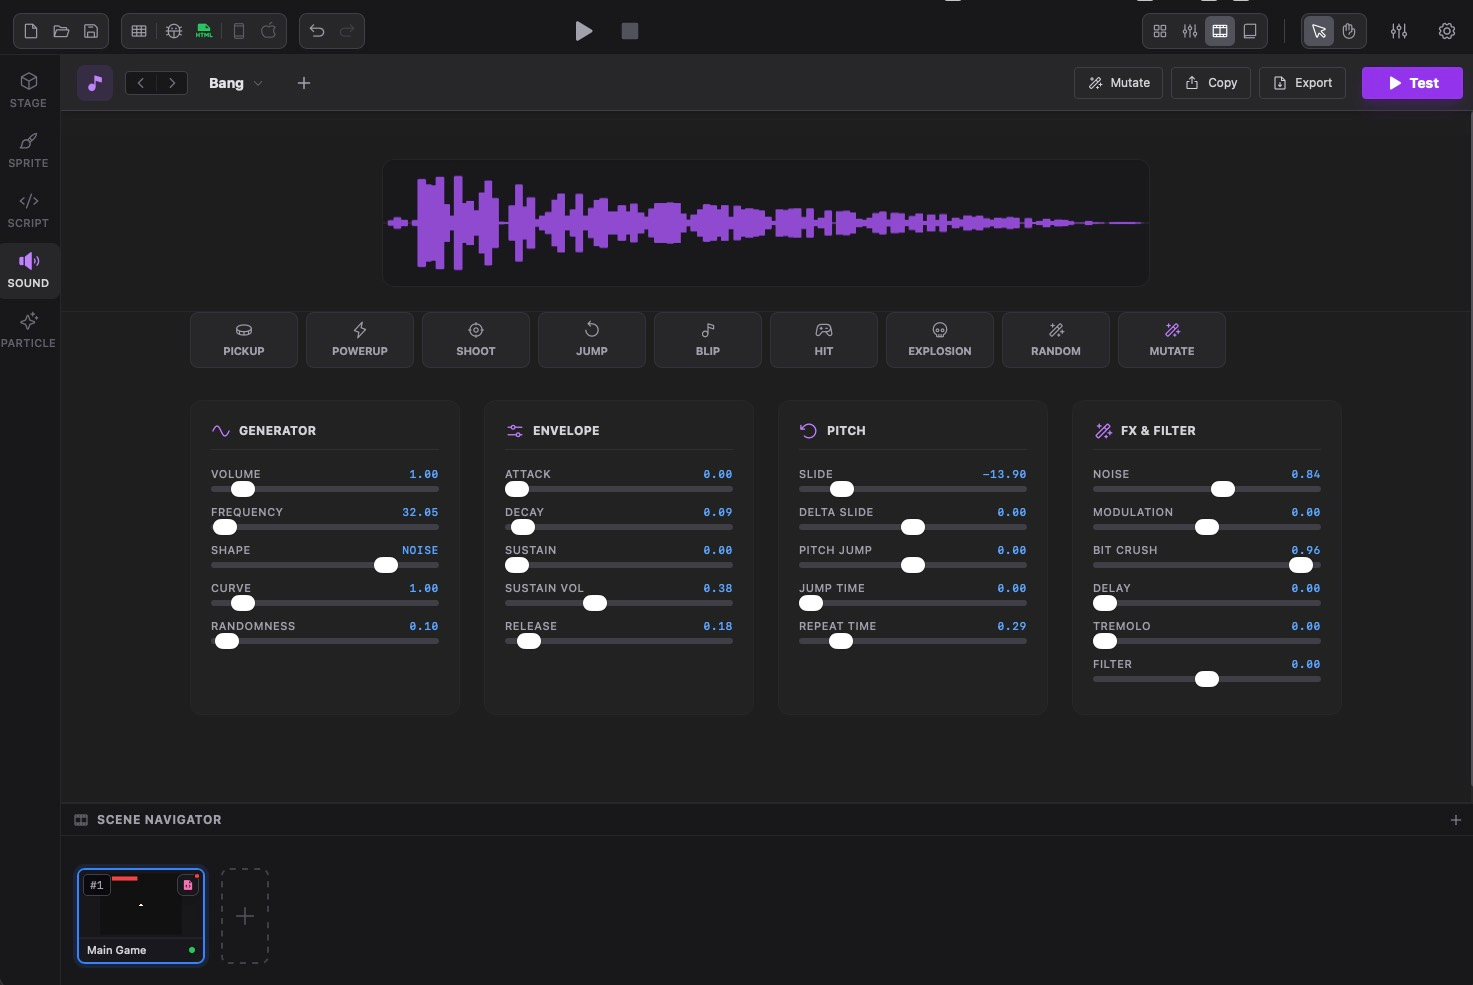Click the Bit Crush slider track
1473x985 pixels.
click(x=1207, y=565)
